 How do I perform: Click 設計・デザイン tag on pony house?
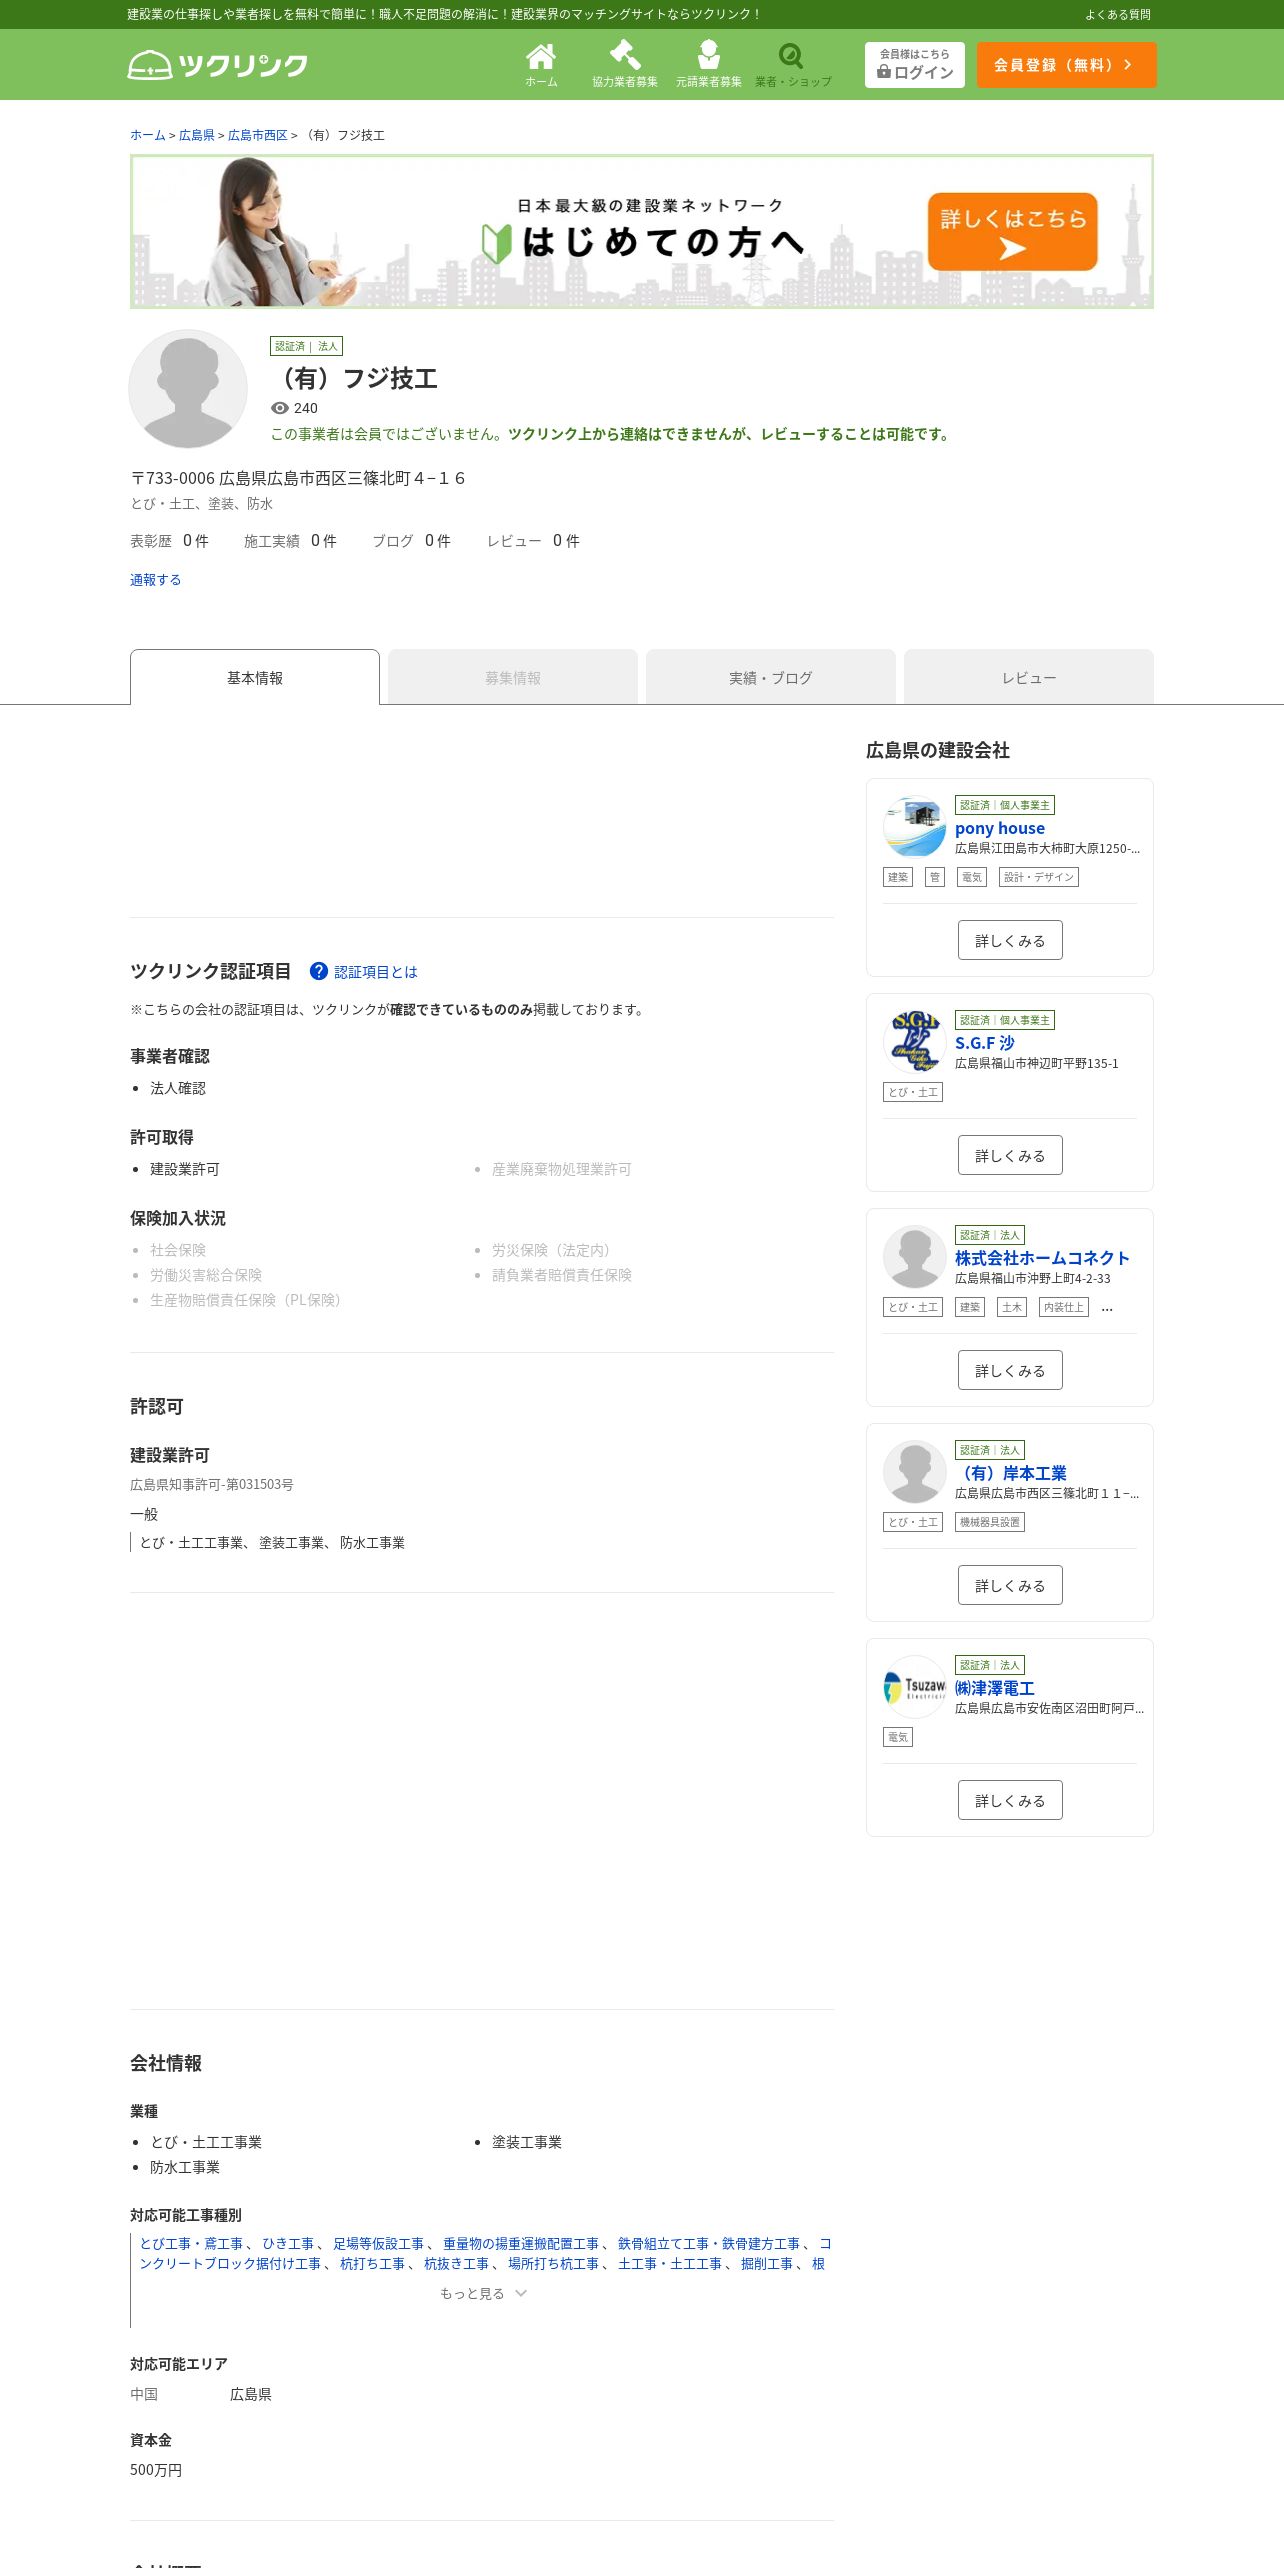click(1039, 877)
